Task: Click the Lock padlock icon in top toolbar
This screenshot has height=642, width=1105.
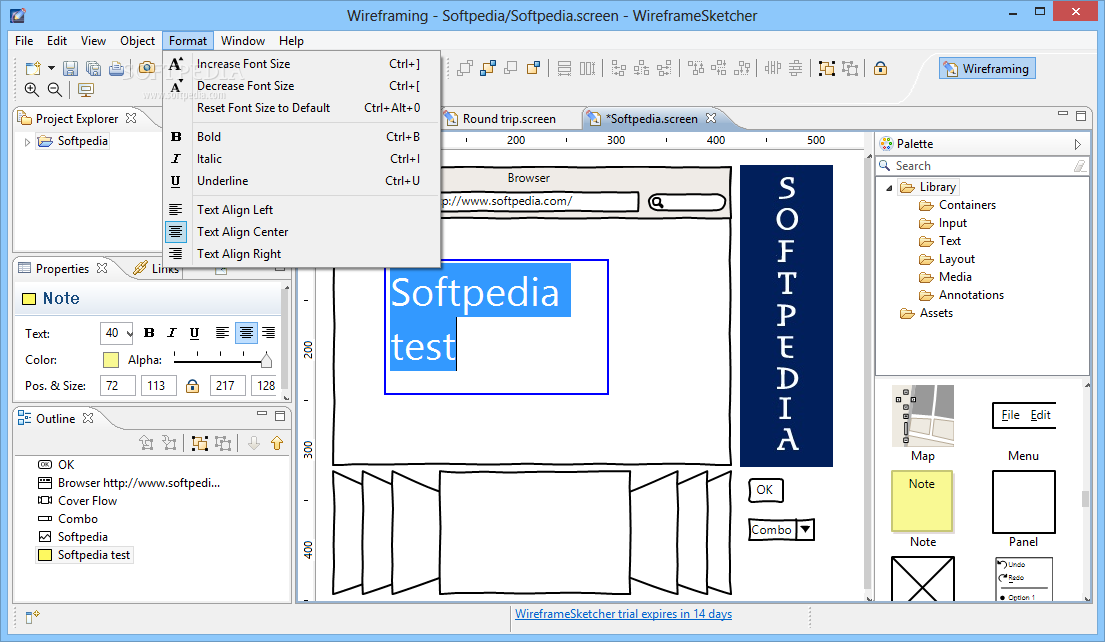Action: coord(880,68)
